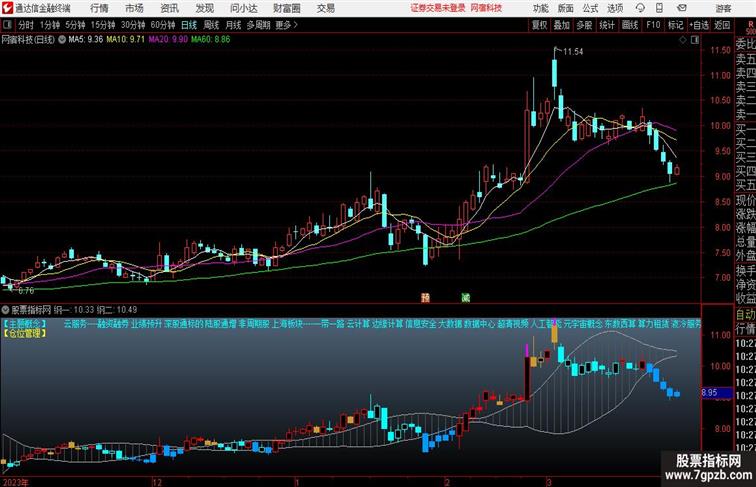Click the 11.54 high price label

tap(573, 52)
